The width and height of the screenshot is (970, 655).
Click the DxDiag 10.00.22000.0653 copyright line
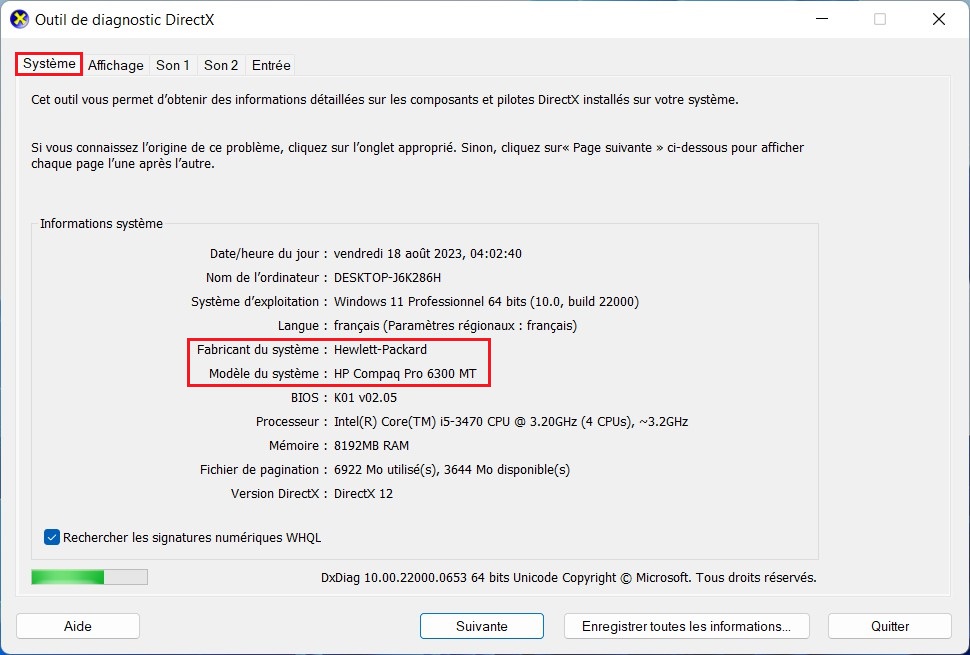pyautogui.click(x=569, y=578)
